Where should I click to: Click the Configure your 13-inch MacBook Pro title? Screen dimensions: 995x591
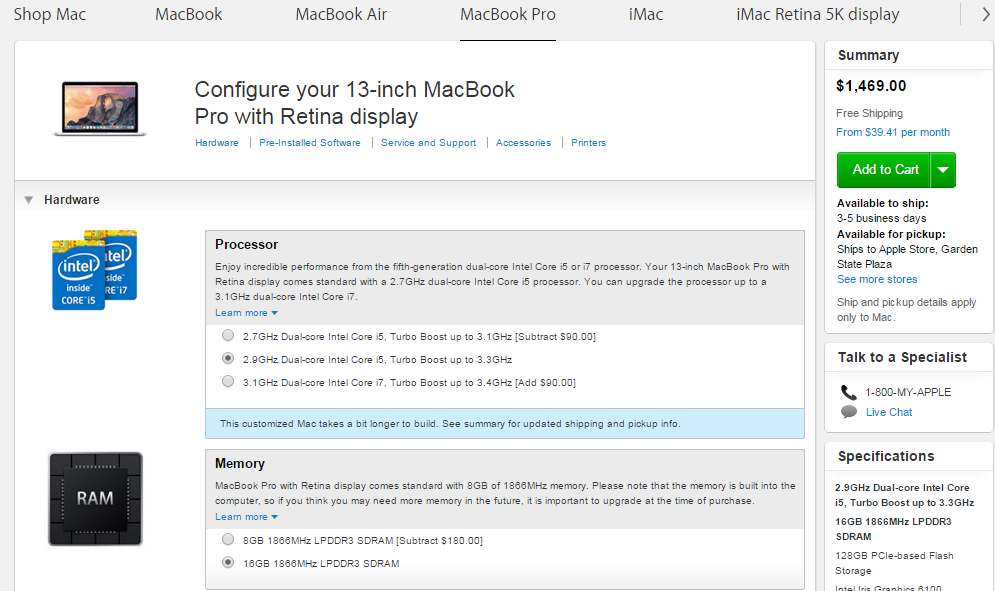pos(355,103)
